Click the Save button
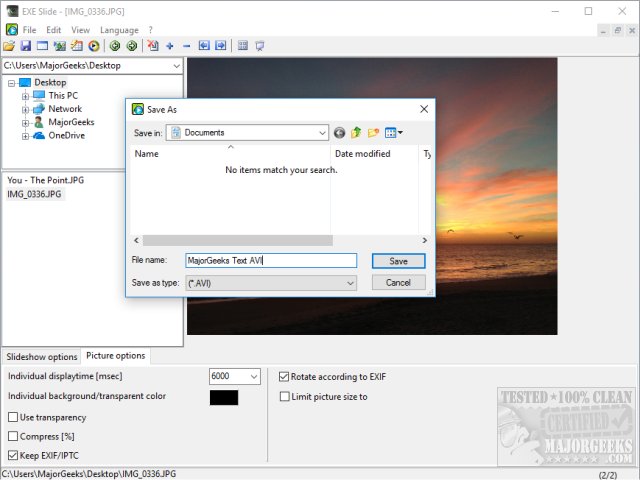640x480 pixels. pyautogui.click(x=398, y=261)
